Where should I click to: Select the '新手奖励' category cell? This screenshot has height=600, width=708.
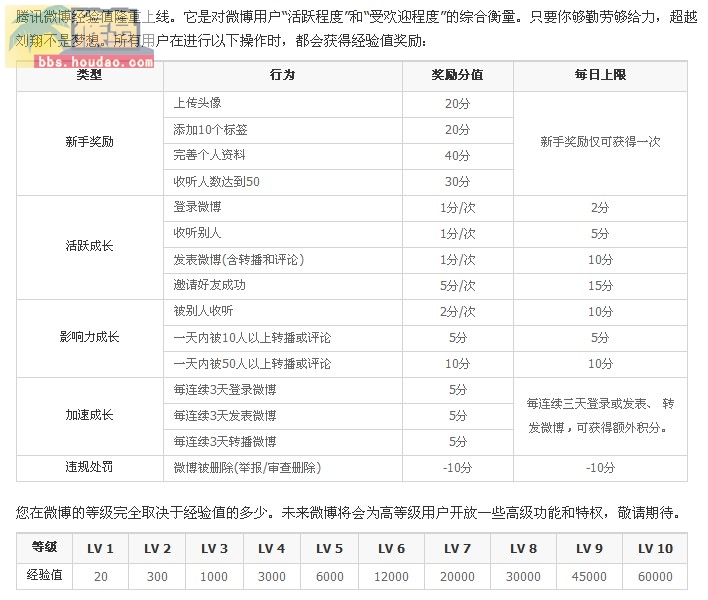tap(89, 142)
